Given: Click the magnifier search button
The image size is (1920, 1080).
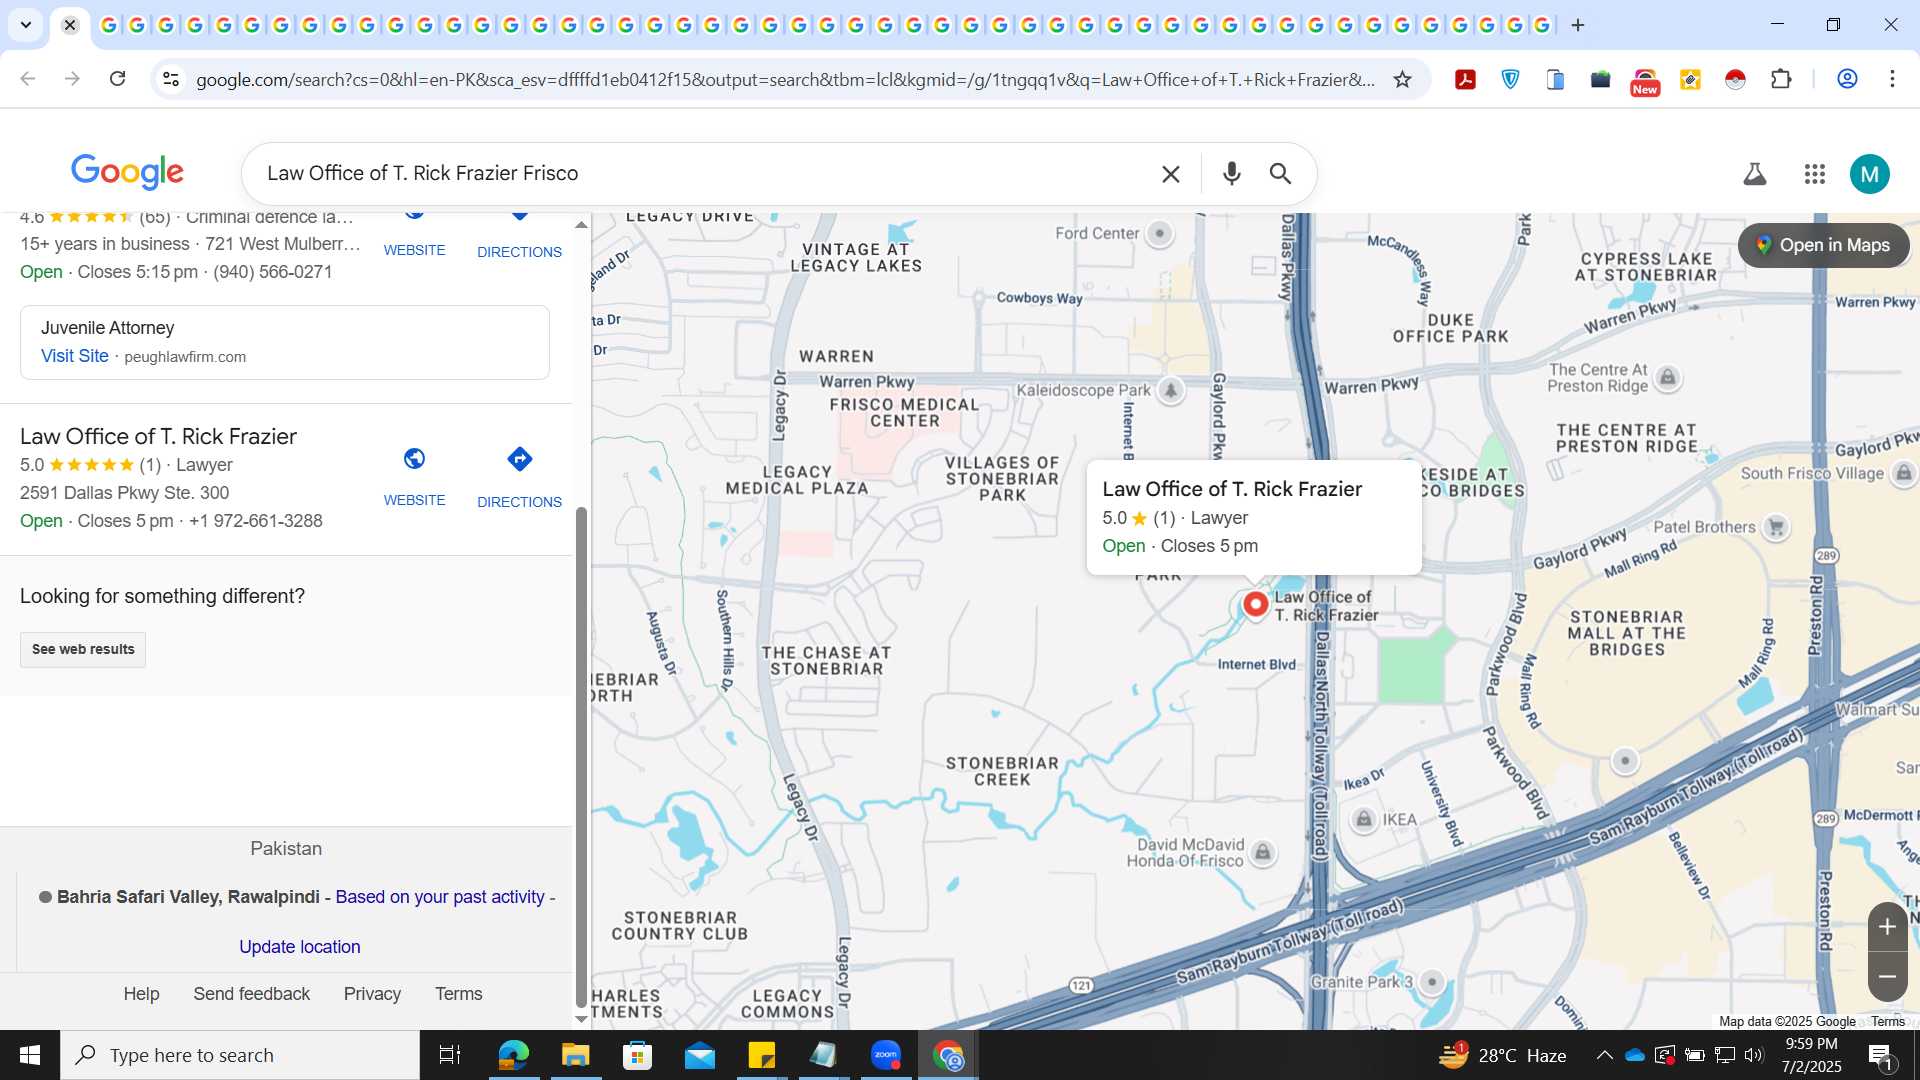Looking at the screenshot, I should [1280, 174].
